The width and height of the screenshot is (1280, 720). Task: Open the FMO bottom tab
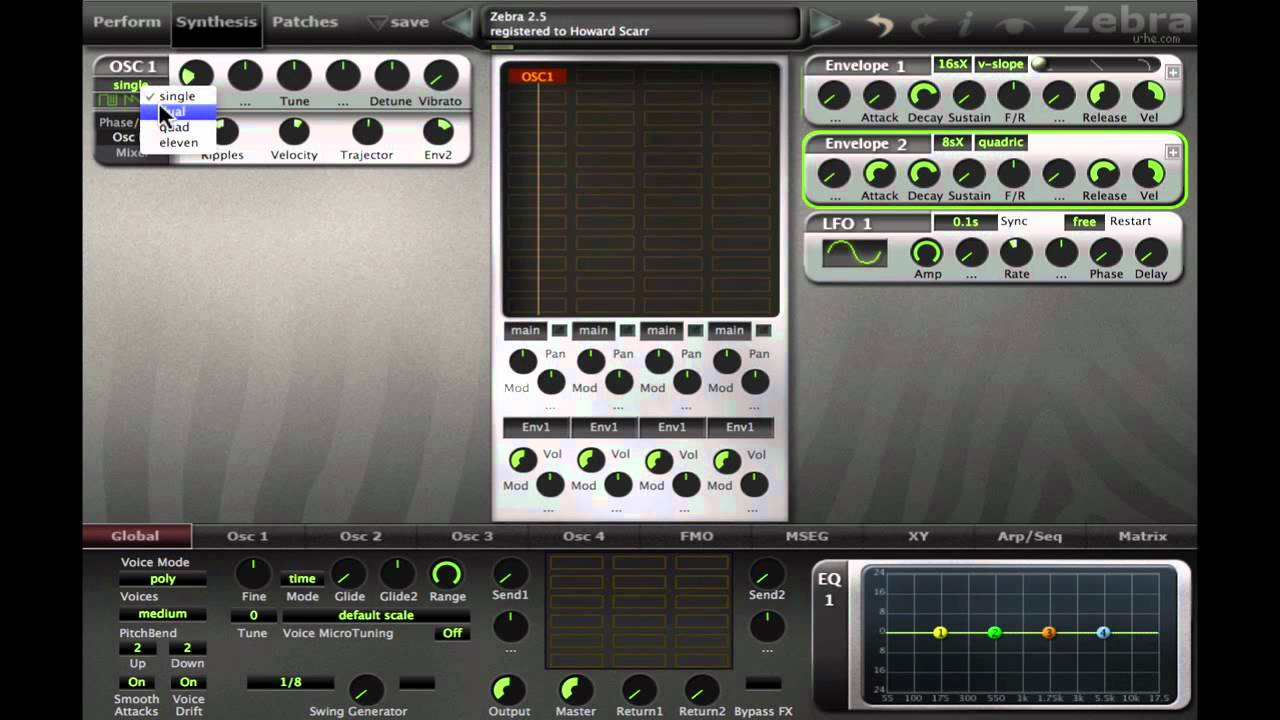point(697,537)
